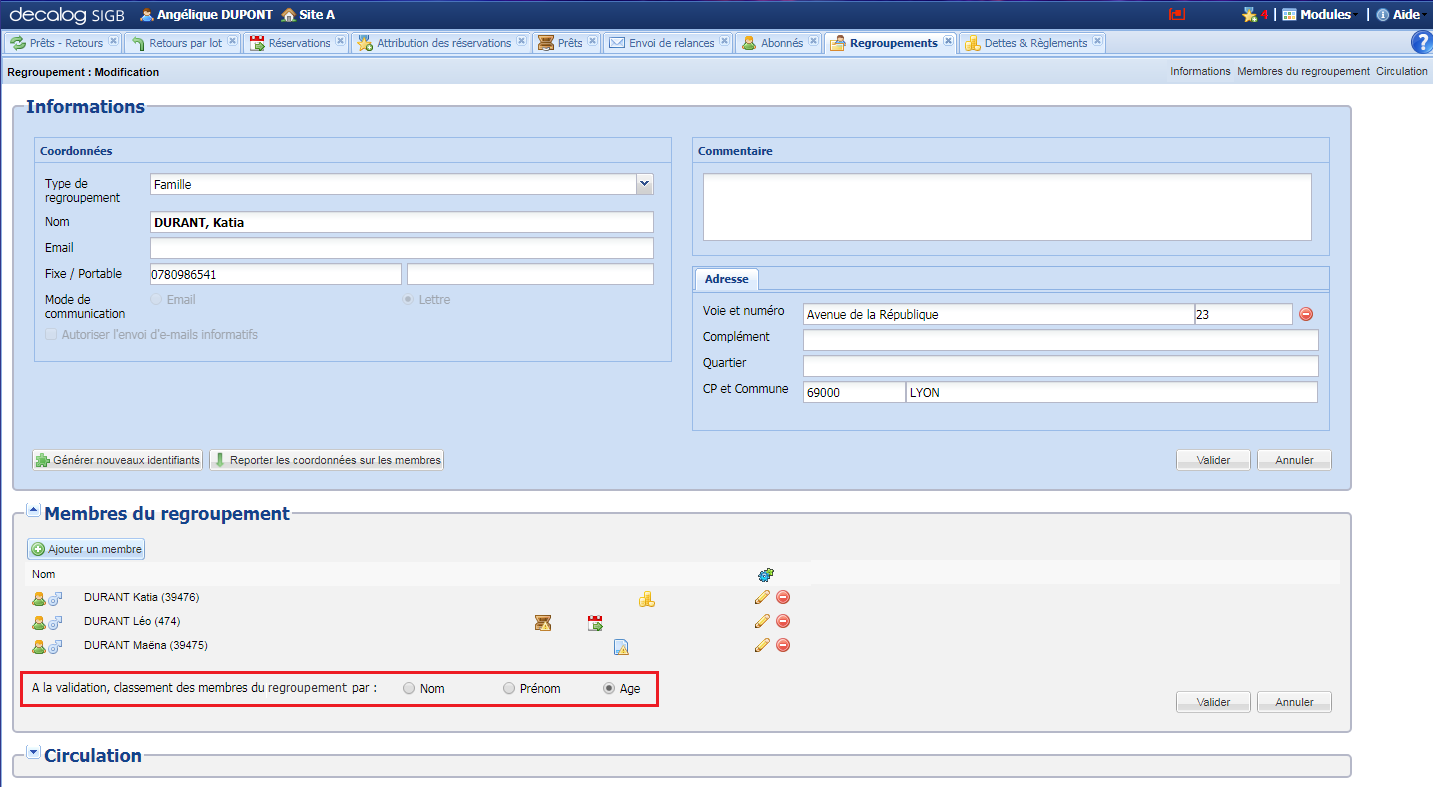Collapse the Membres du regroupement section

point(33,511)
